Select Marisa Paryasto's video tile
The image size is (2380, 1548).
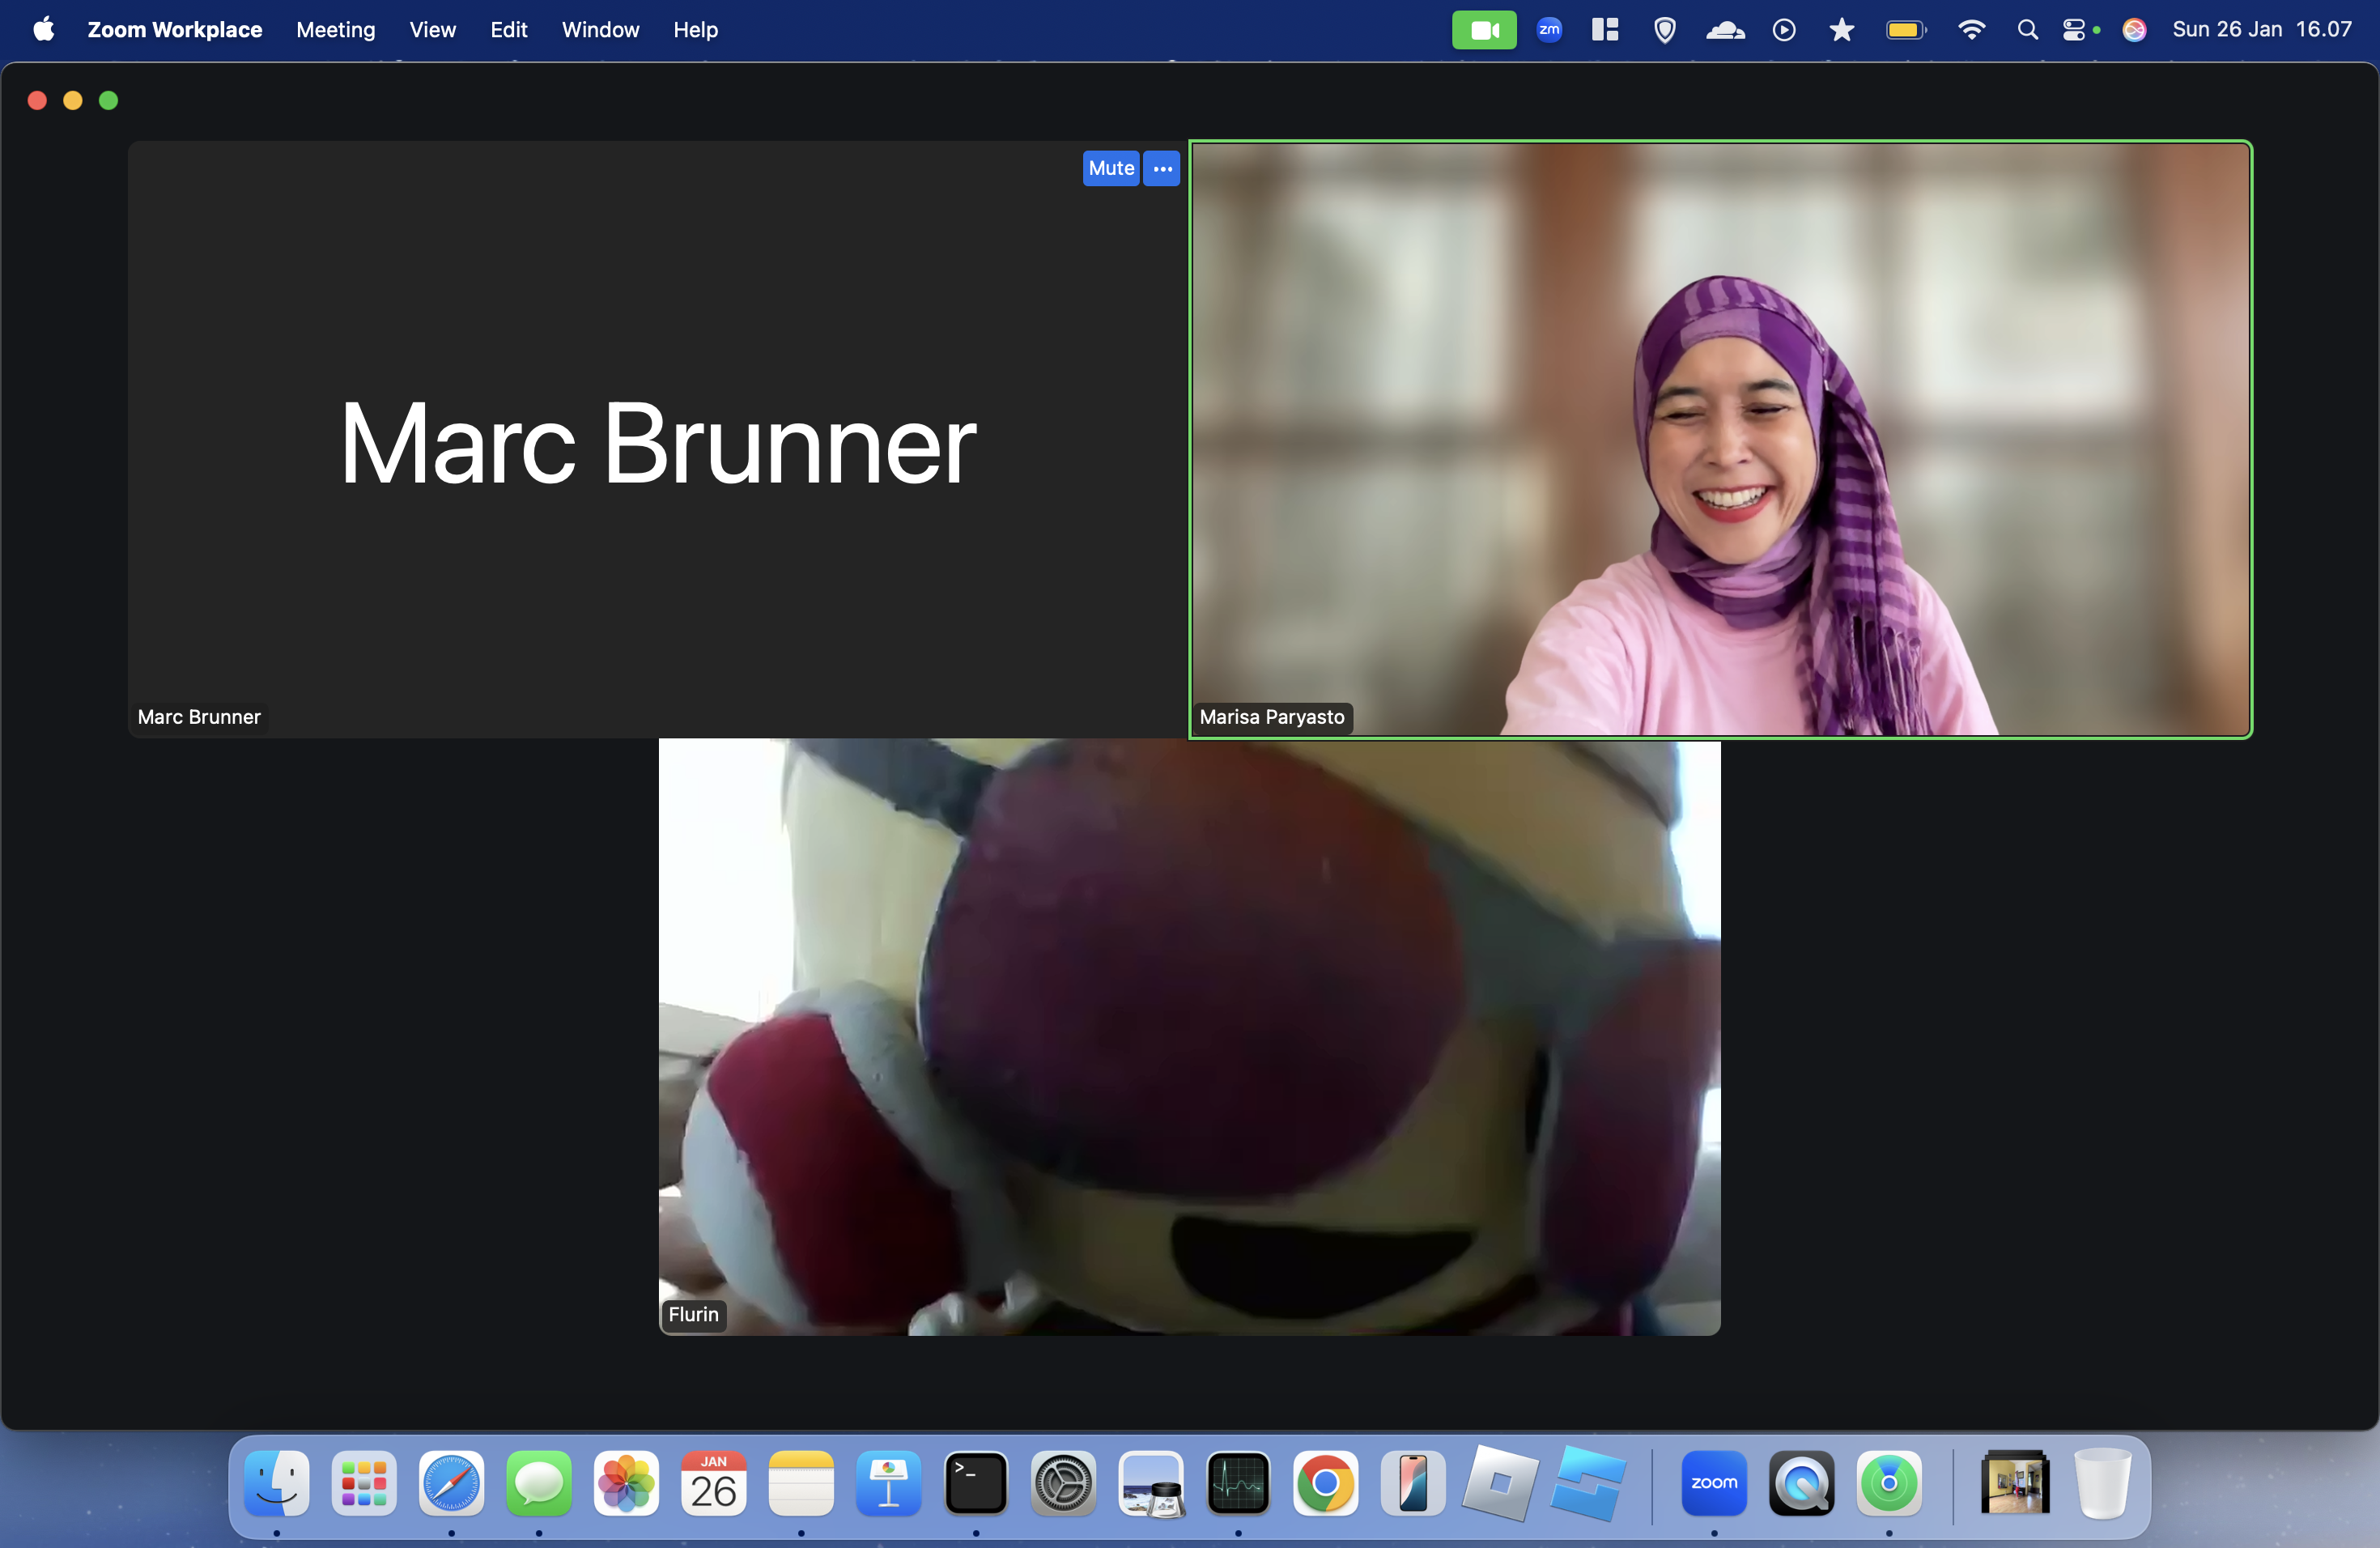point(1720,440)
